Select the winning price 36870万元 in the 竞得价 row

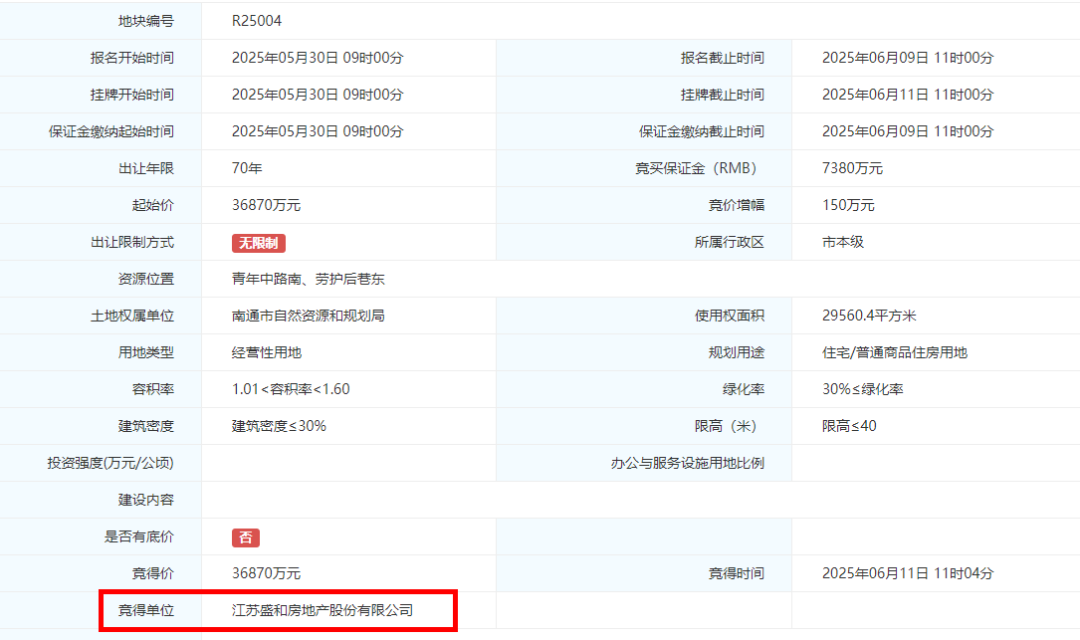point(267,573)
